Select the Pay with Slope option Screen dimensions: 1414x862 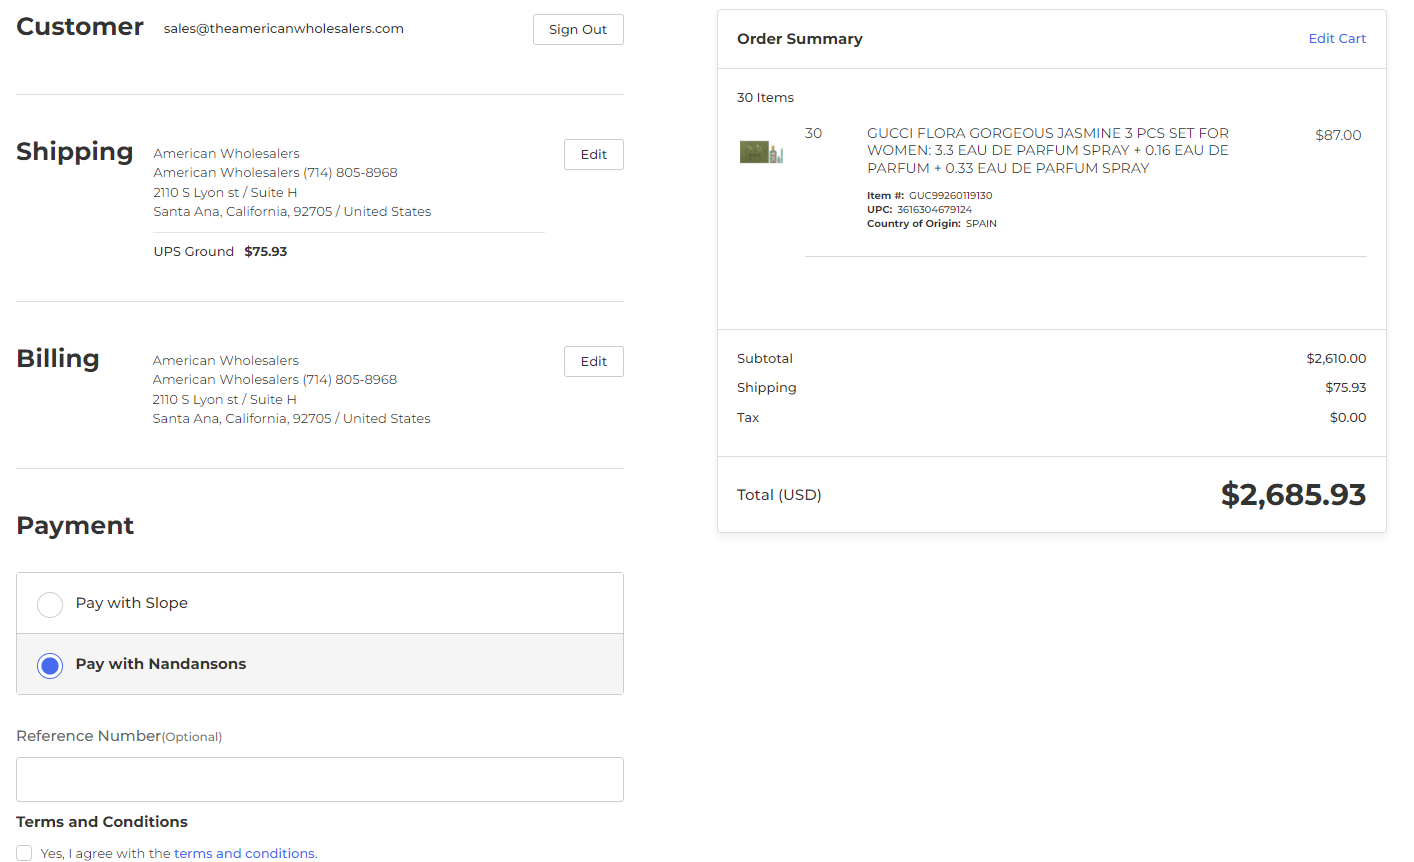[x=320, y=603]
